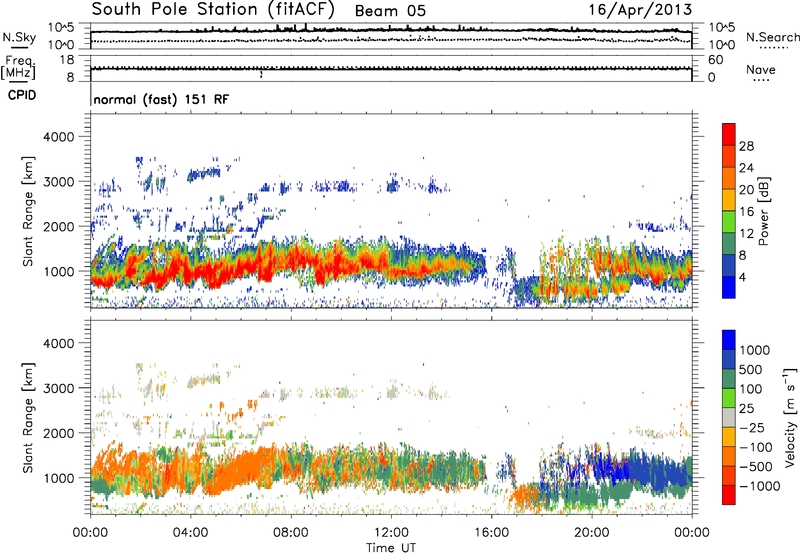Click the "Freq. [MHz]" axis label
This screenshot has height=554, width=800.
19,68
